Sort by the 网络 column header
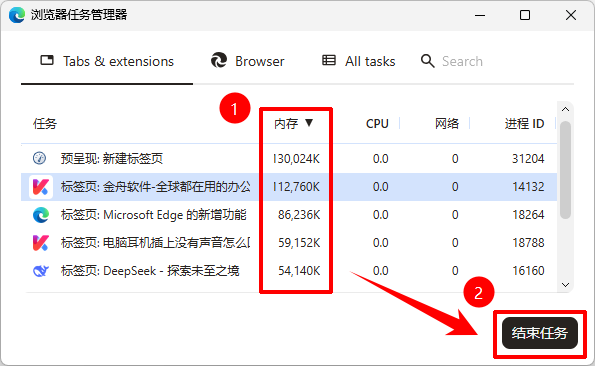 click(447, 124)
